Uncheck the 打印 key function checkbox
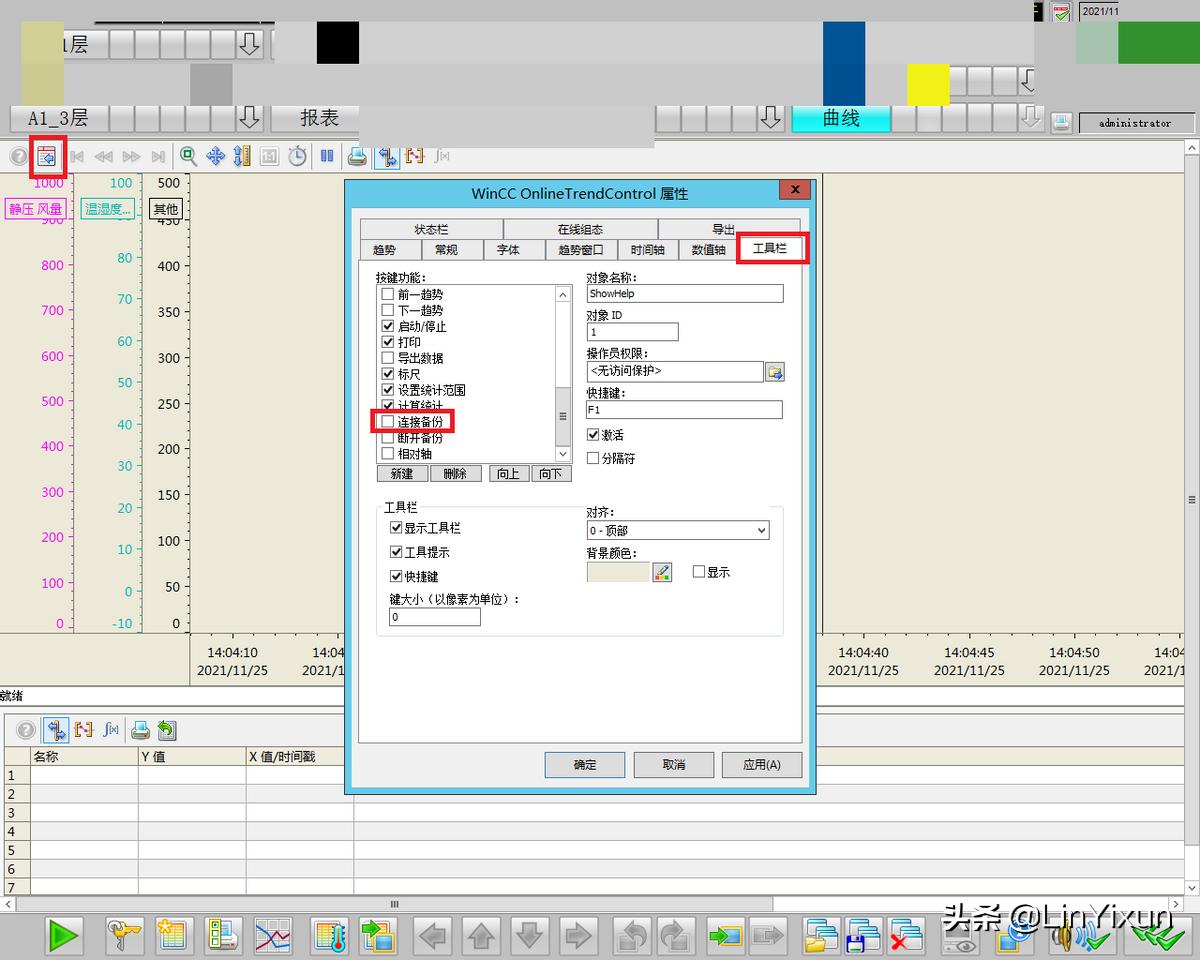Image resolution: width=1200 pixels, height=960 pixels. [x=387, y=341]
